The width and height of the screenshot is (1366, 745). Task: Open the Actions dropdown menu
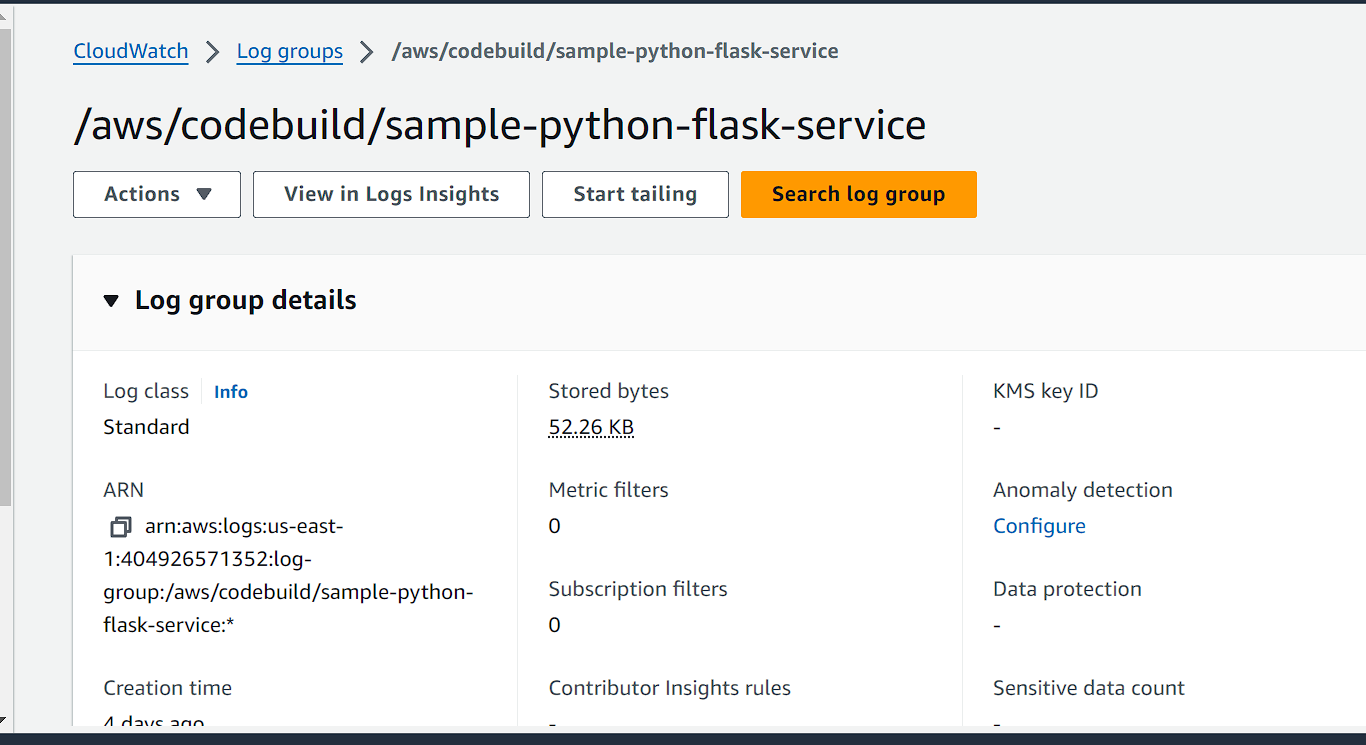click(157, 194)
